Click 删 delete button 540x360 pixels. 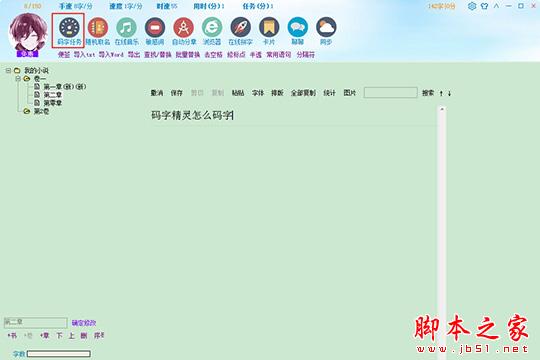click(x=84, y=335)
